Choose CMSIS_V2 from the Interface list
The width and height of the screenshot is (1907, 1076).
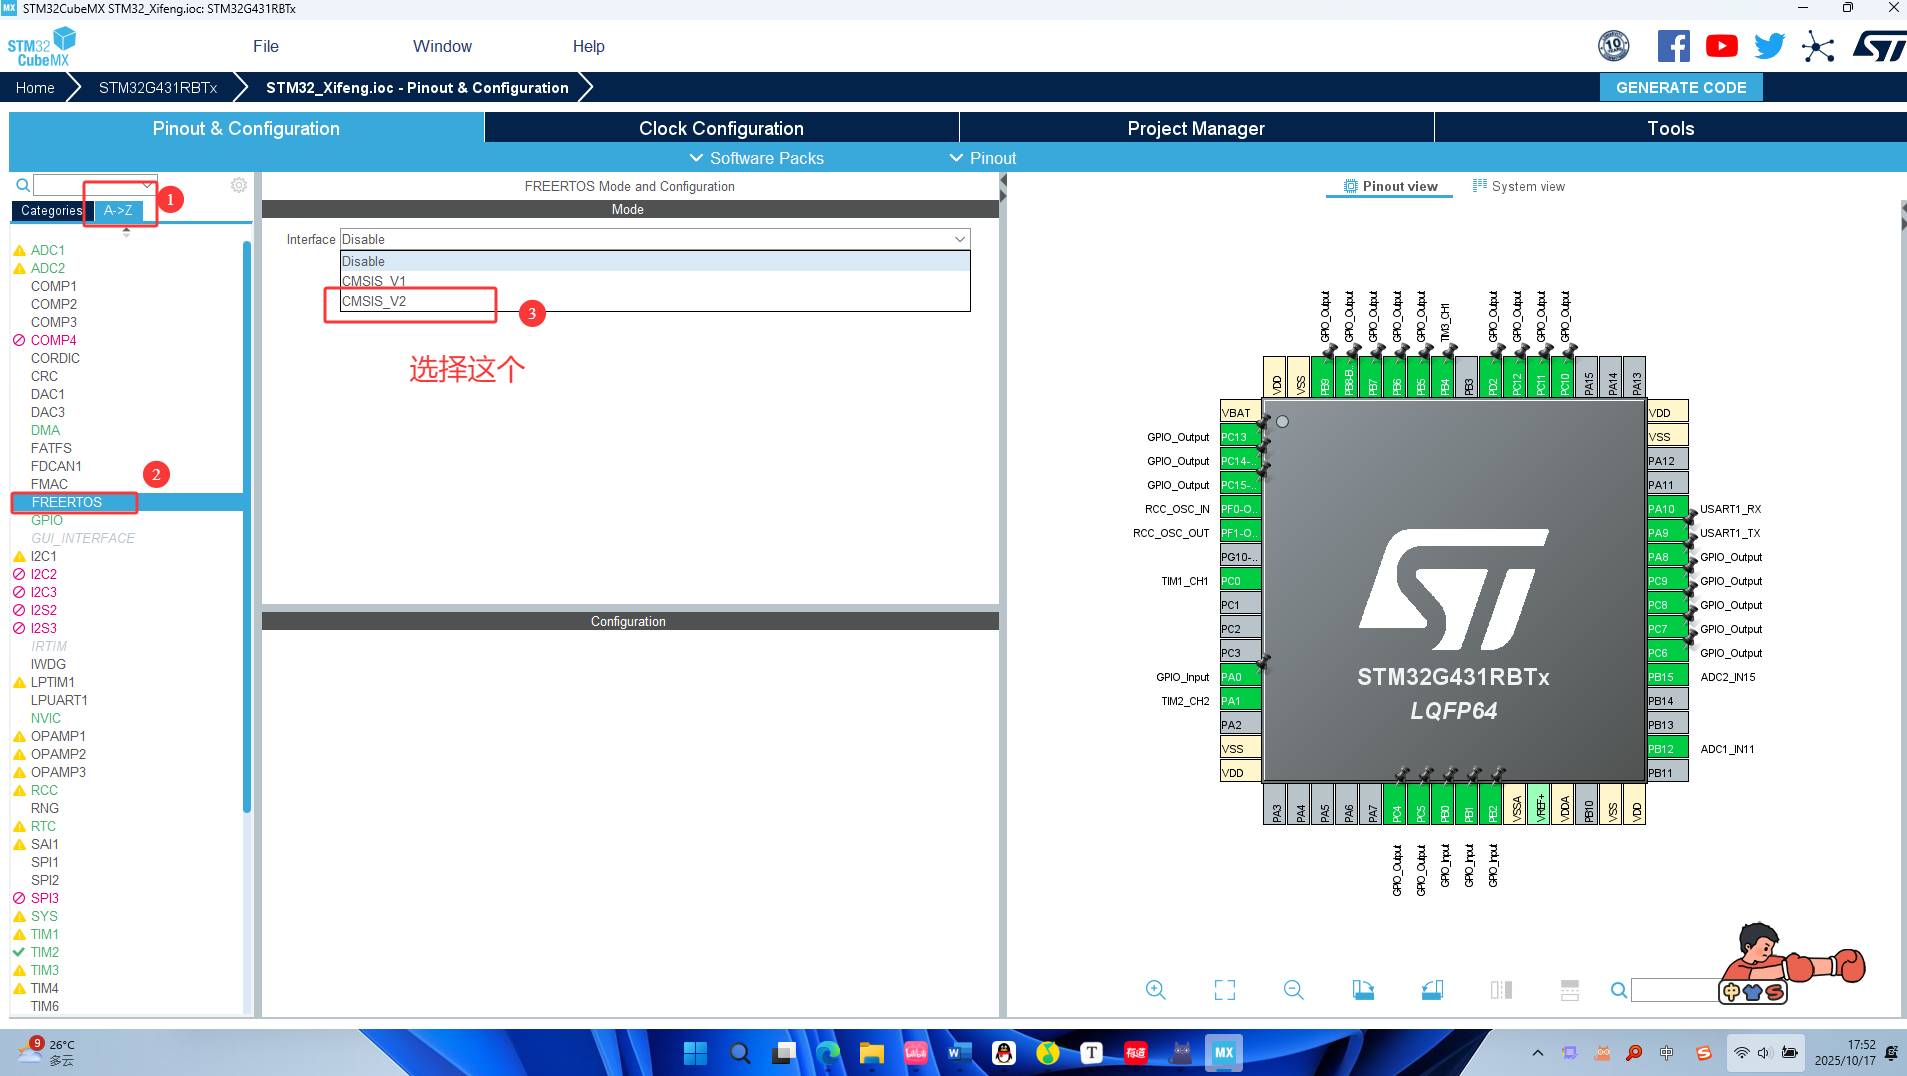(x=655, y=301)
